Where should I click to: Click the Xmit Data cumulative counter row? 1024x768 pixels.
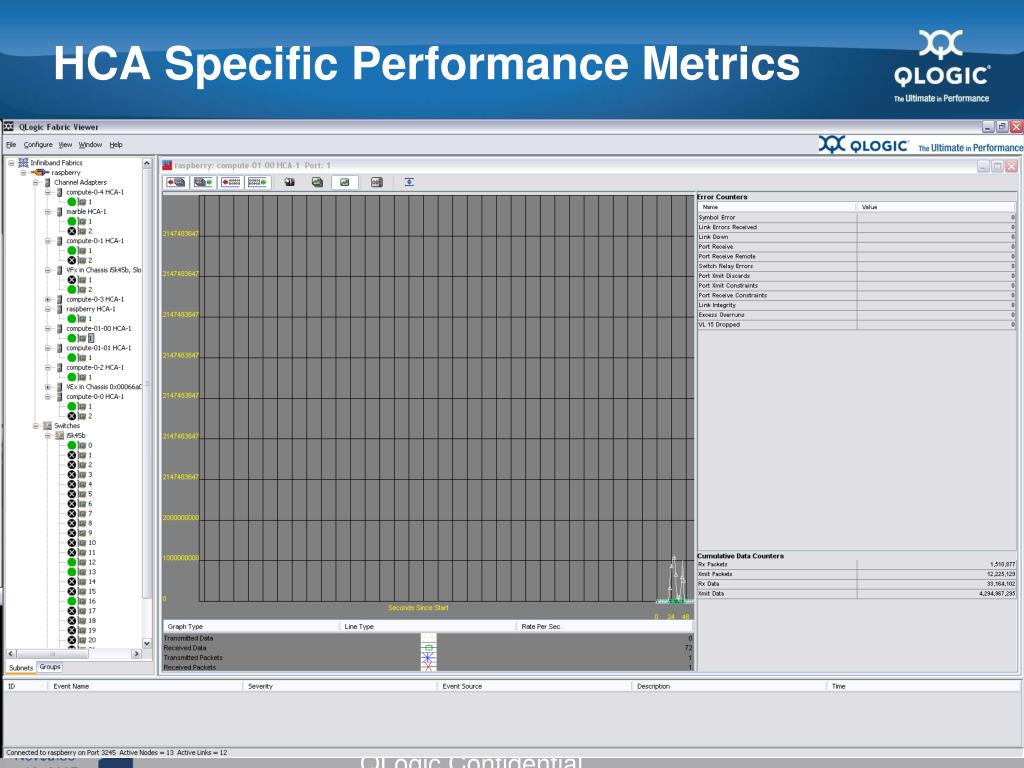pos(857,594)
